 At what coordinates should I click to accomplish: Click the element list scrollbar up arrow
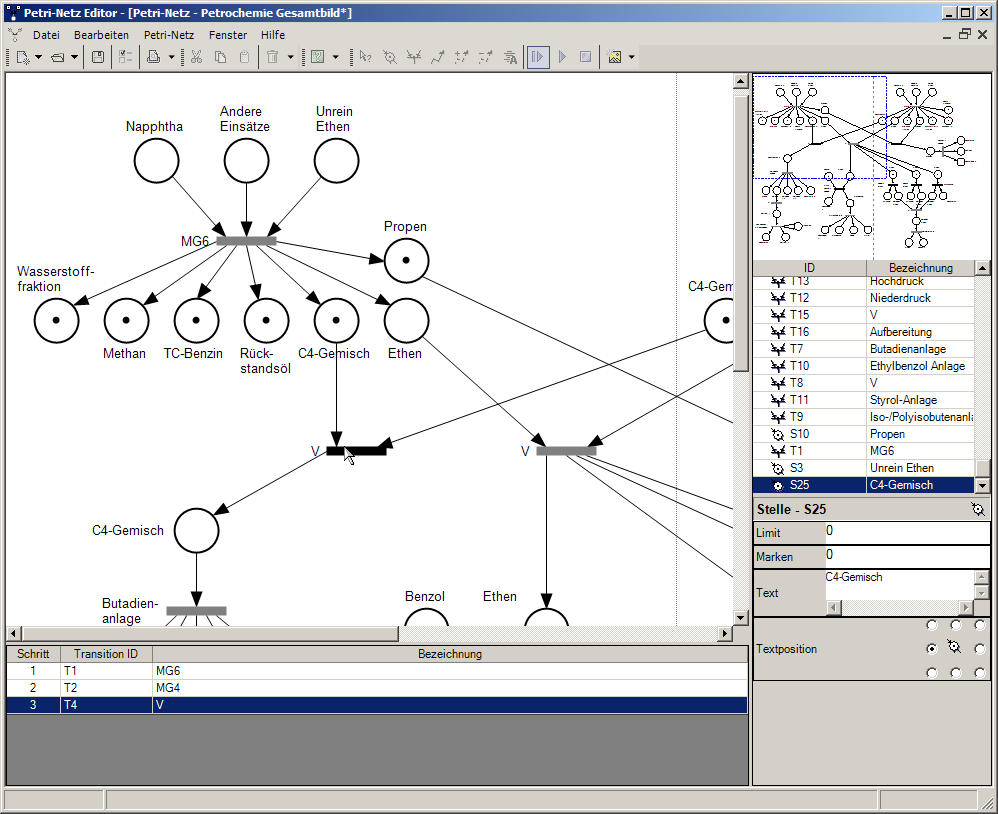tap(982, 268)
